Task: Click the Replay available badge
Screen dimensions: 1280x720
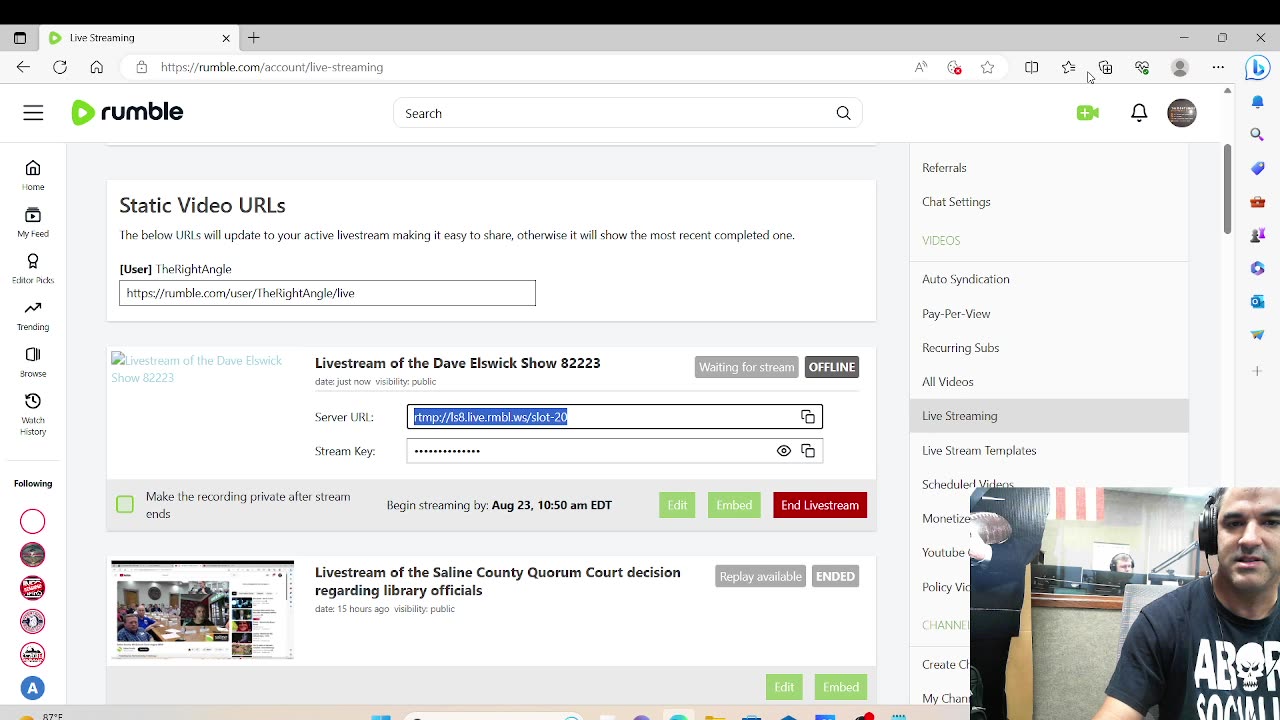Action: (x=760, y=577)
